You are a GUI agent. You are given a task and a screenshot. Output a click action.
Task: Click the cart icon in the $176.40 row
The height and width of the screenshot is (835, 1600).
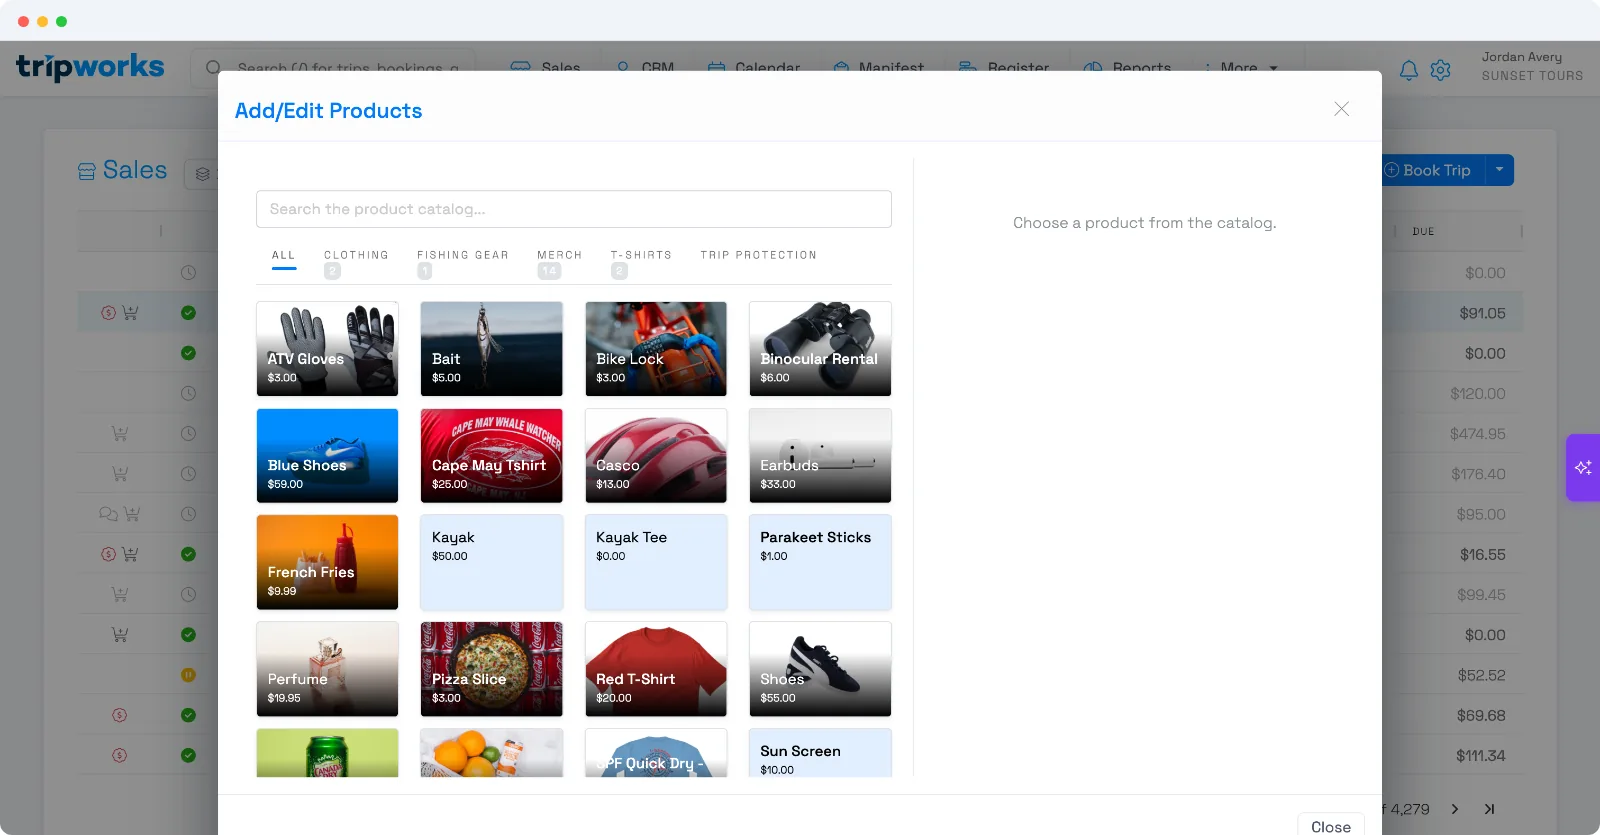click(x=120, y=474)
